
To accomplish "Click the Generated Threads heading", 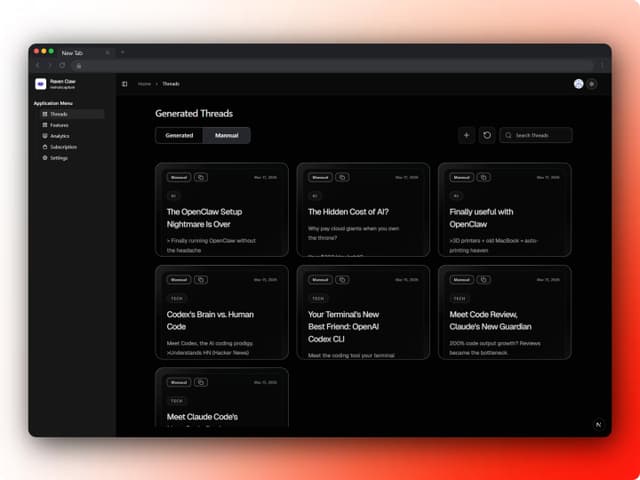I will pyautogui.click(x=194, y=113).
